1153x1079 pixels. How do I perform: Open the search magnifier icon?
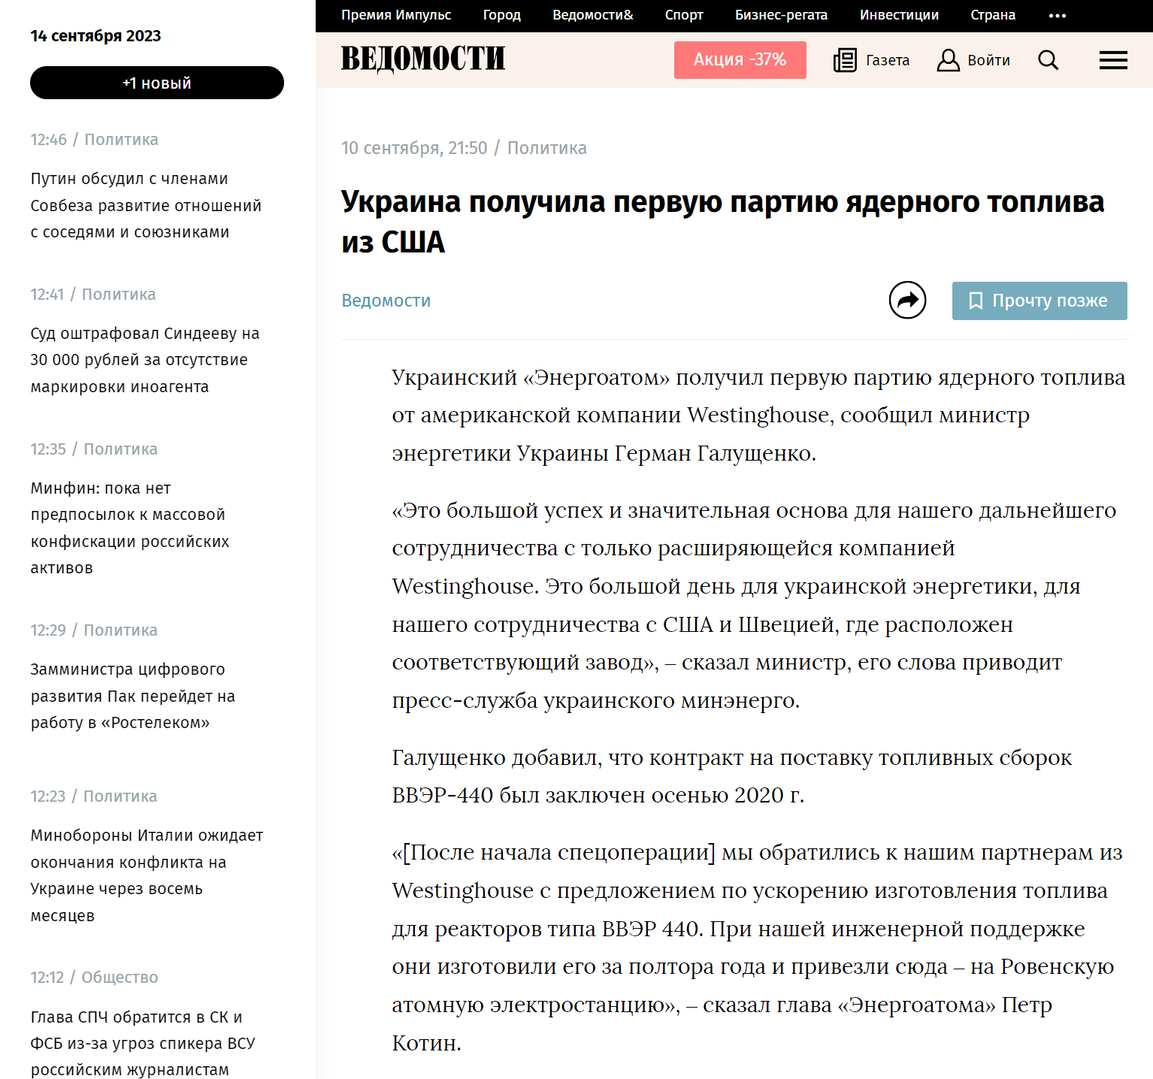(1048, 60)
